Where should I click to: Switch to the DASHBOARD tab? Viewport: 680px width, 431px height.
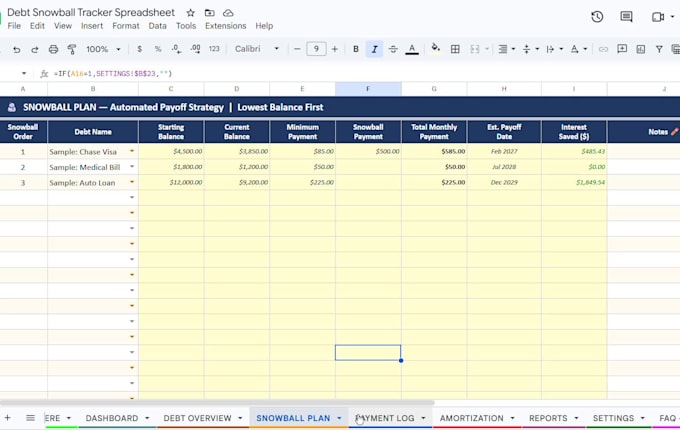click(112, 418)
